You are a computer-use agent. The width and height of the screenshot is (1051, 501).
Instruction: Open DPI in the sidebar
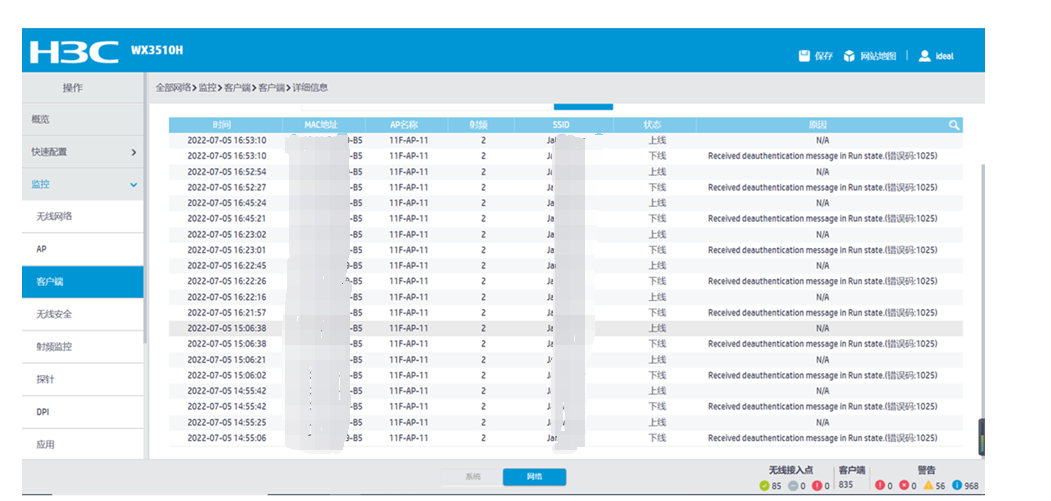pyautogui.click(x=82, y=412)
